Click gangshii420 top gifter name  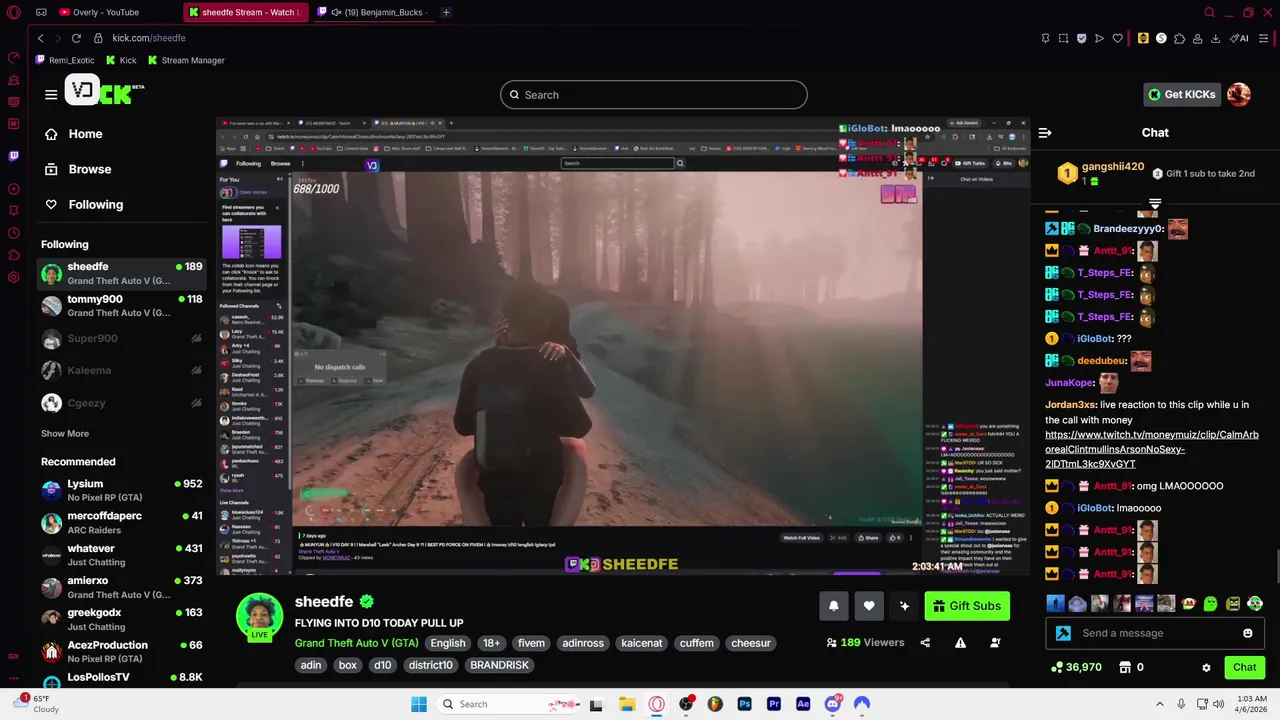(x=1113, y=167)
